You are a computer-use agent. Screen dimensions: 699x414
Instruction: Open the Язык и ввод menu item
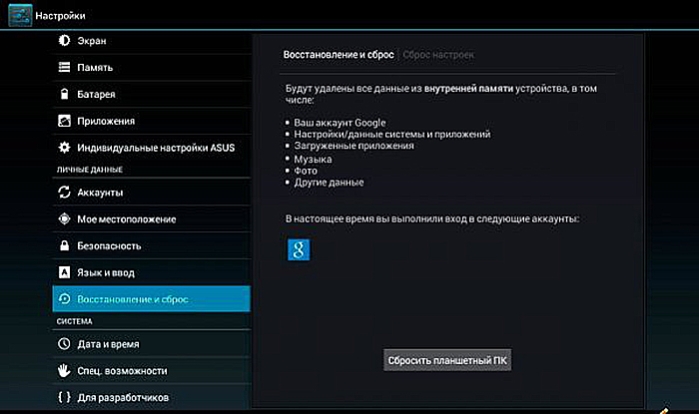(x=151, y=272)
